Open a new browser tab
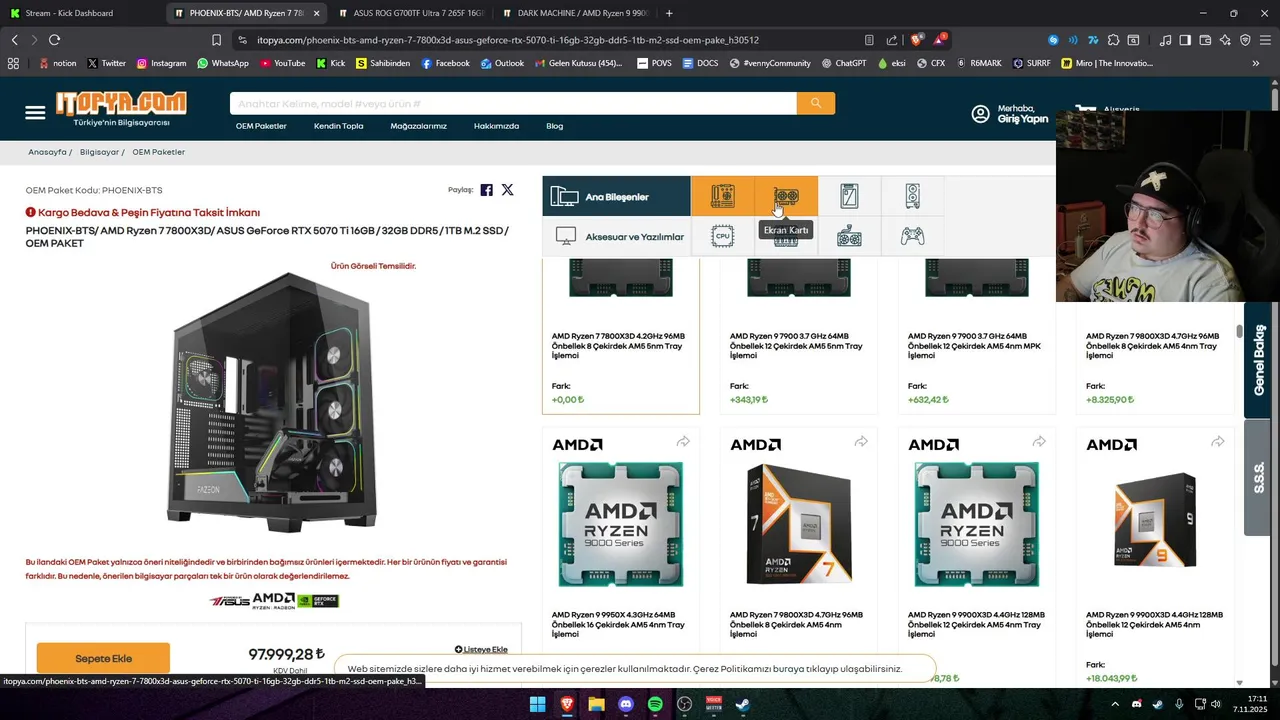The height and width of the screenshot is (720, 1280). [669, 13]
